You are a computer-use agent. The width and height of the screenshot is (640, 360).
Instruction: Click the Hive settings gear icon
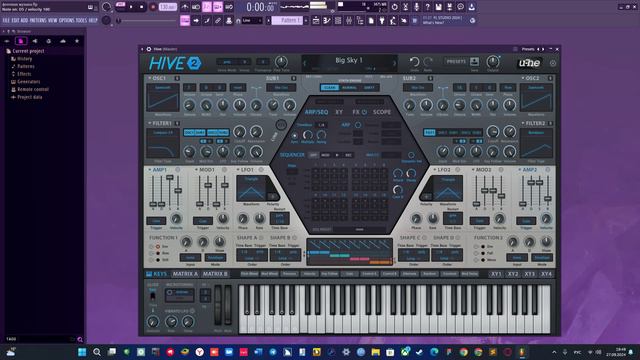(553, 63)
